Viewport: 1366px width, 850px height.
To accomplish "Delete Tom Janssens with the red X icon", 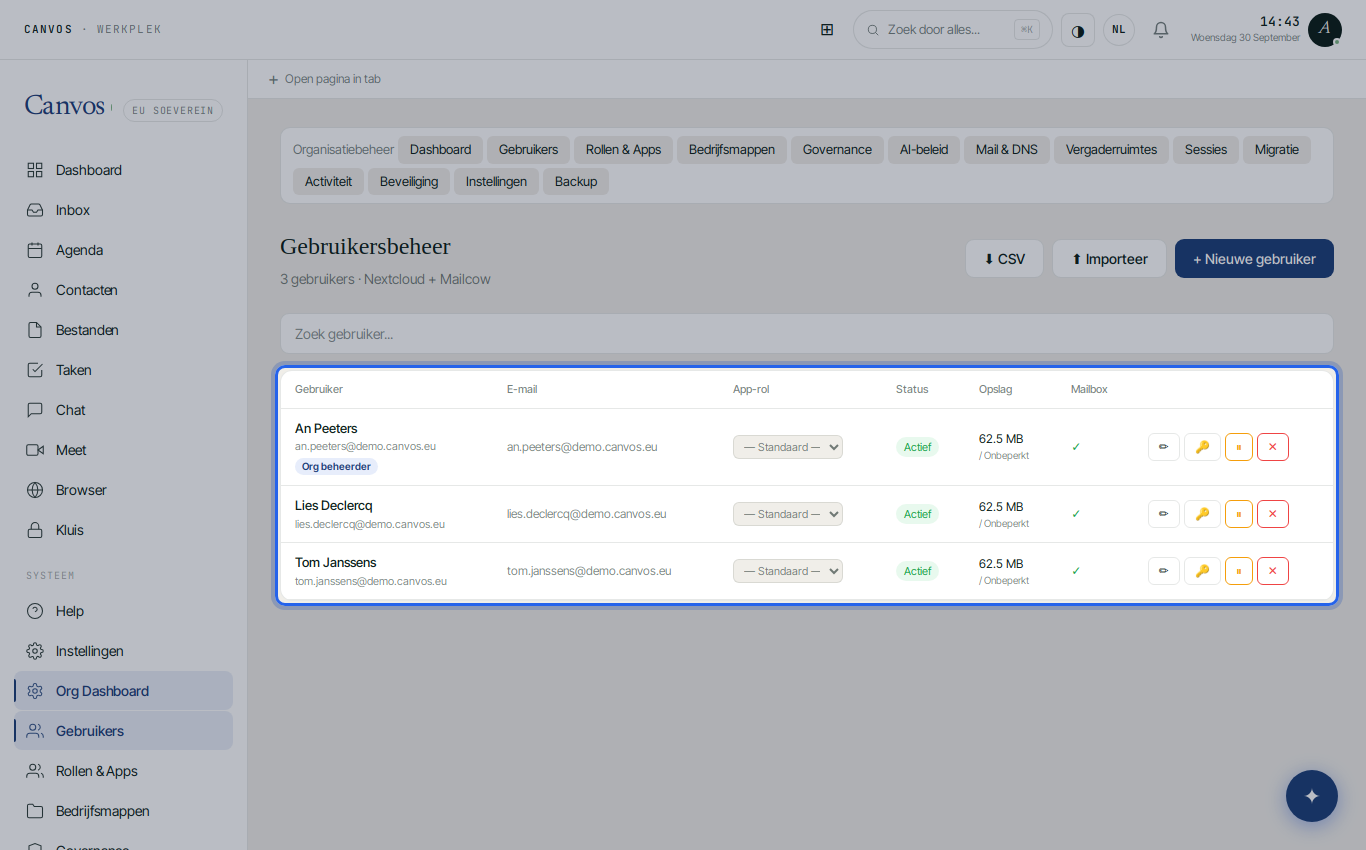I will click(1273, 571).
